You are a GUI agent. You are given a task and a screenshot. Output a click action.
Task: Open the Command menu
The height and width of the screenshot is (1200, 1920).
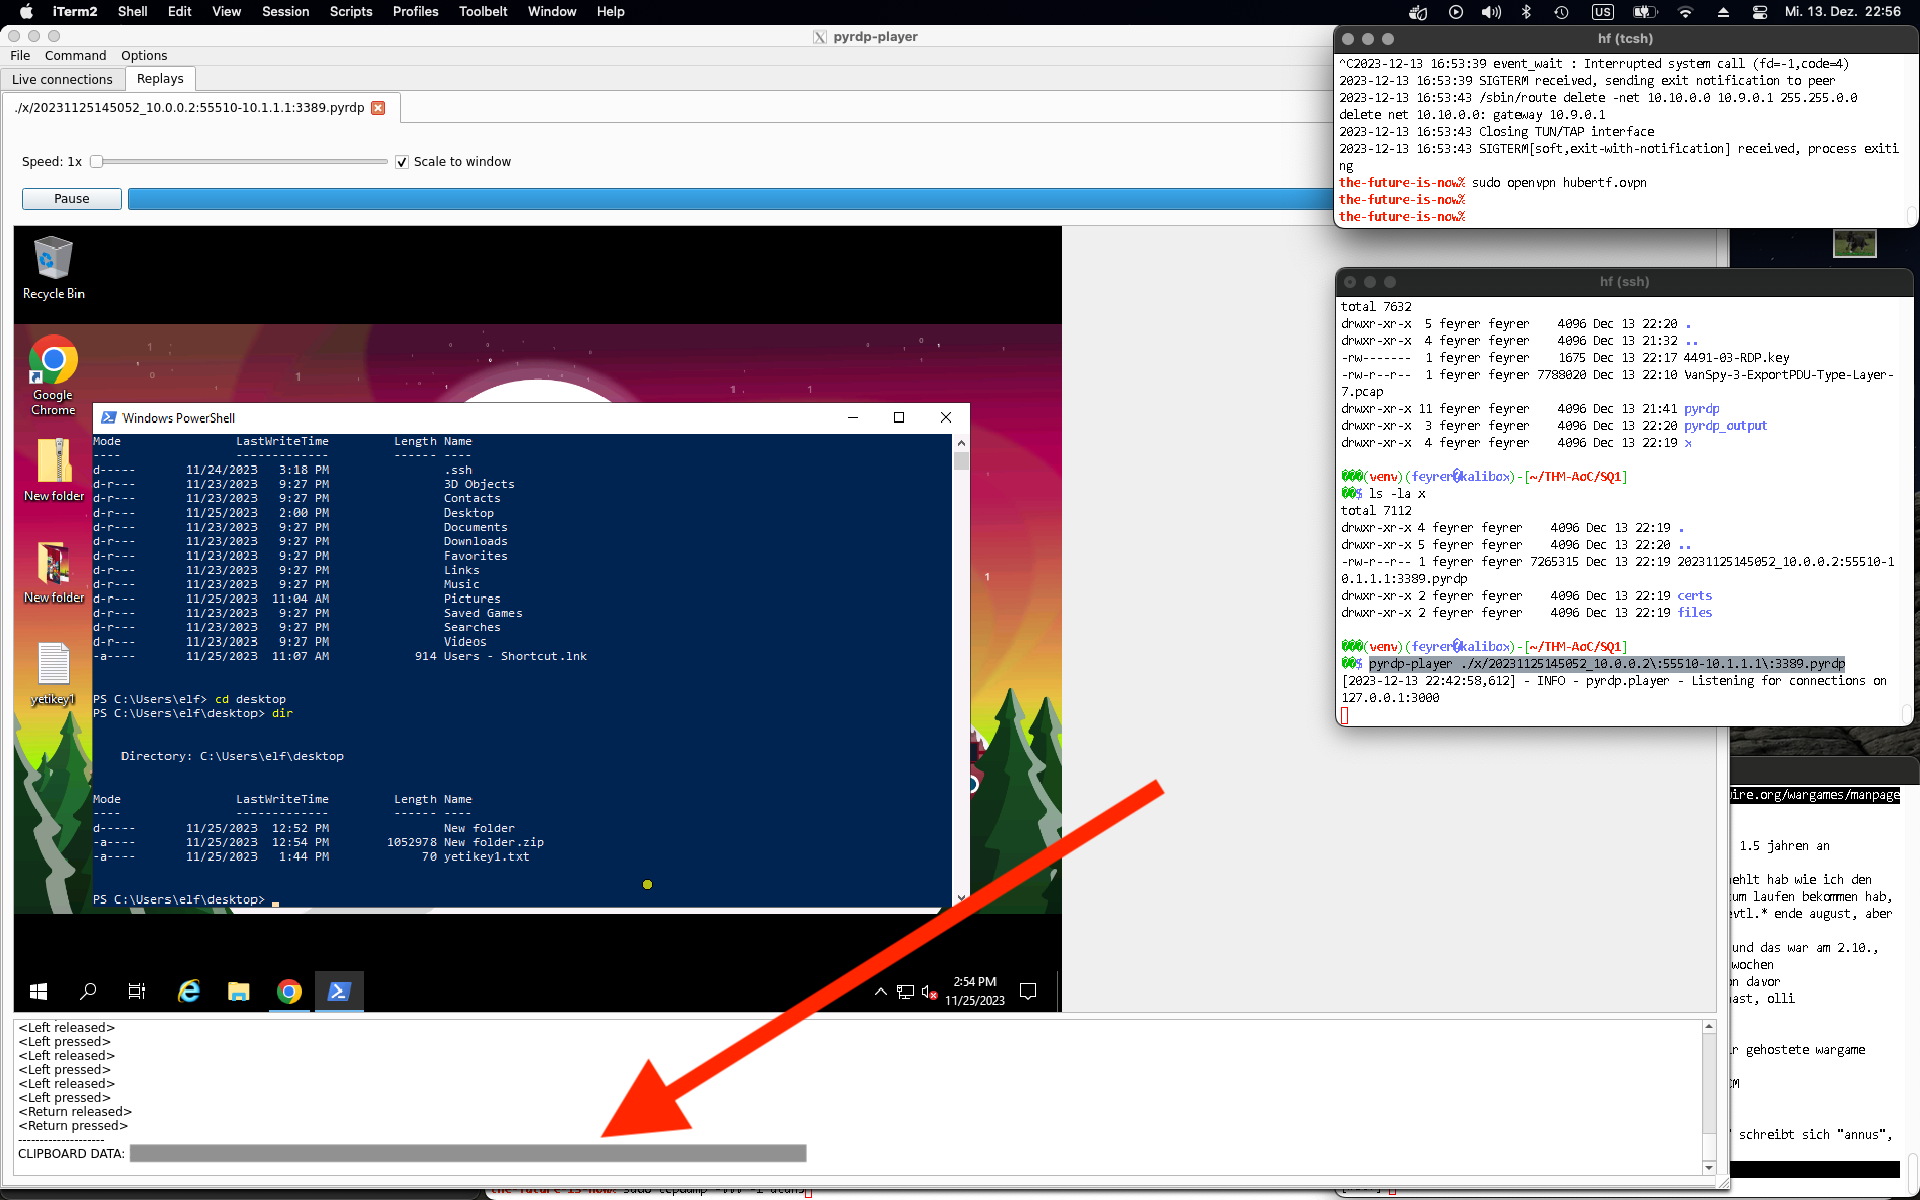(x=75, y=56)
